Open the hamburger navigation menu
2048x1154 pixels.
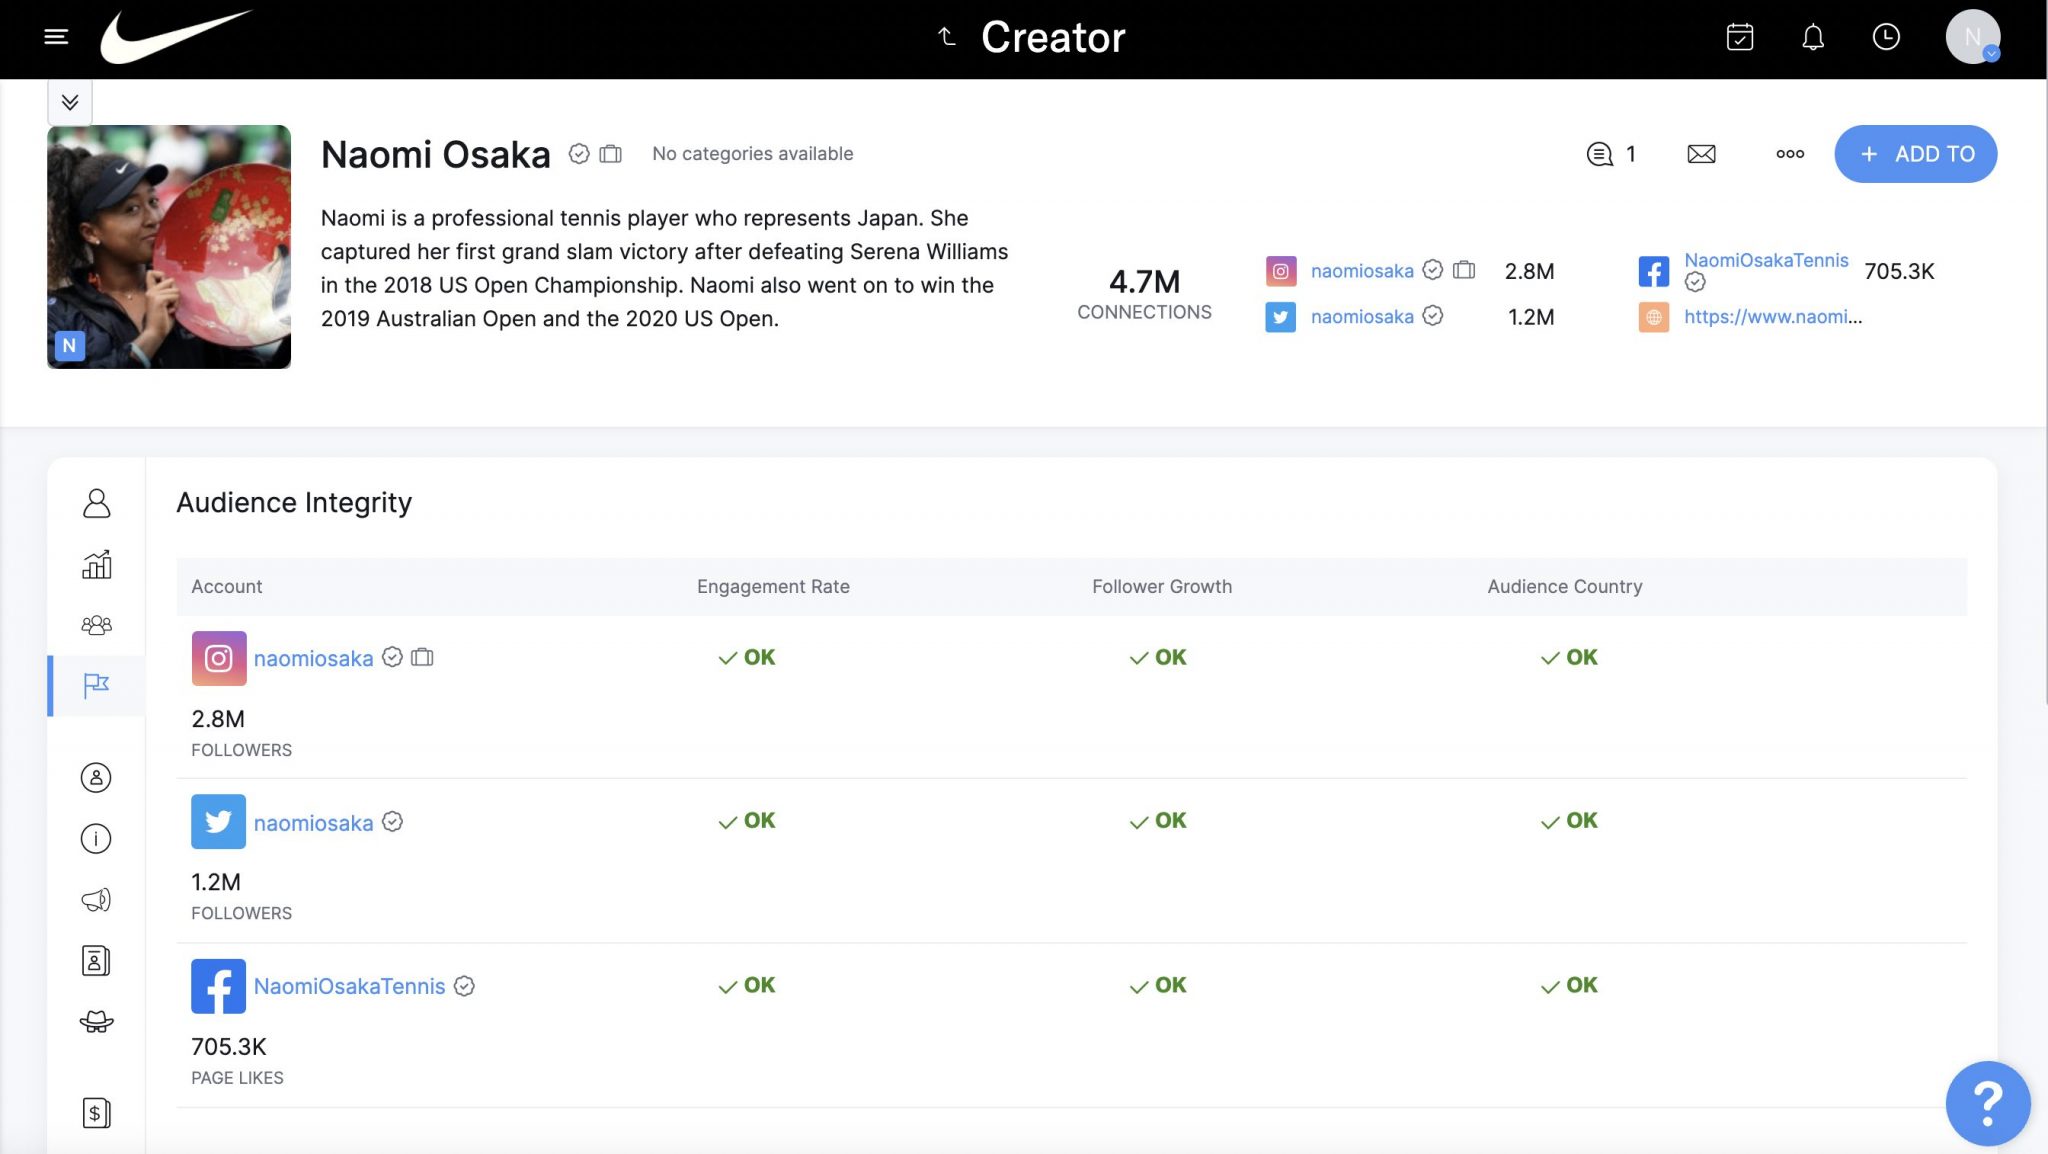click(56, 36)
